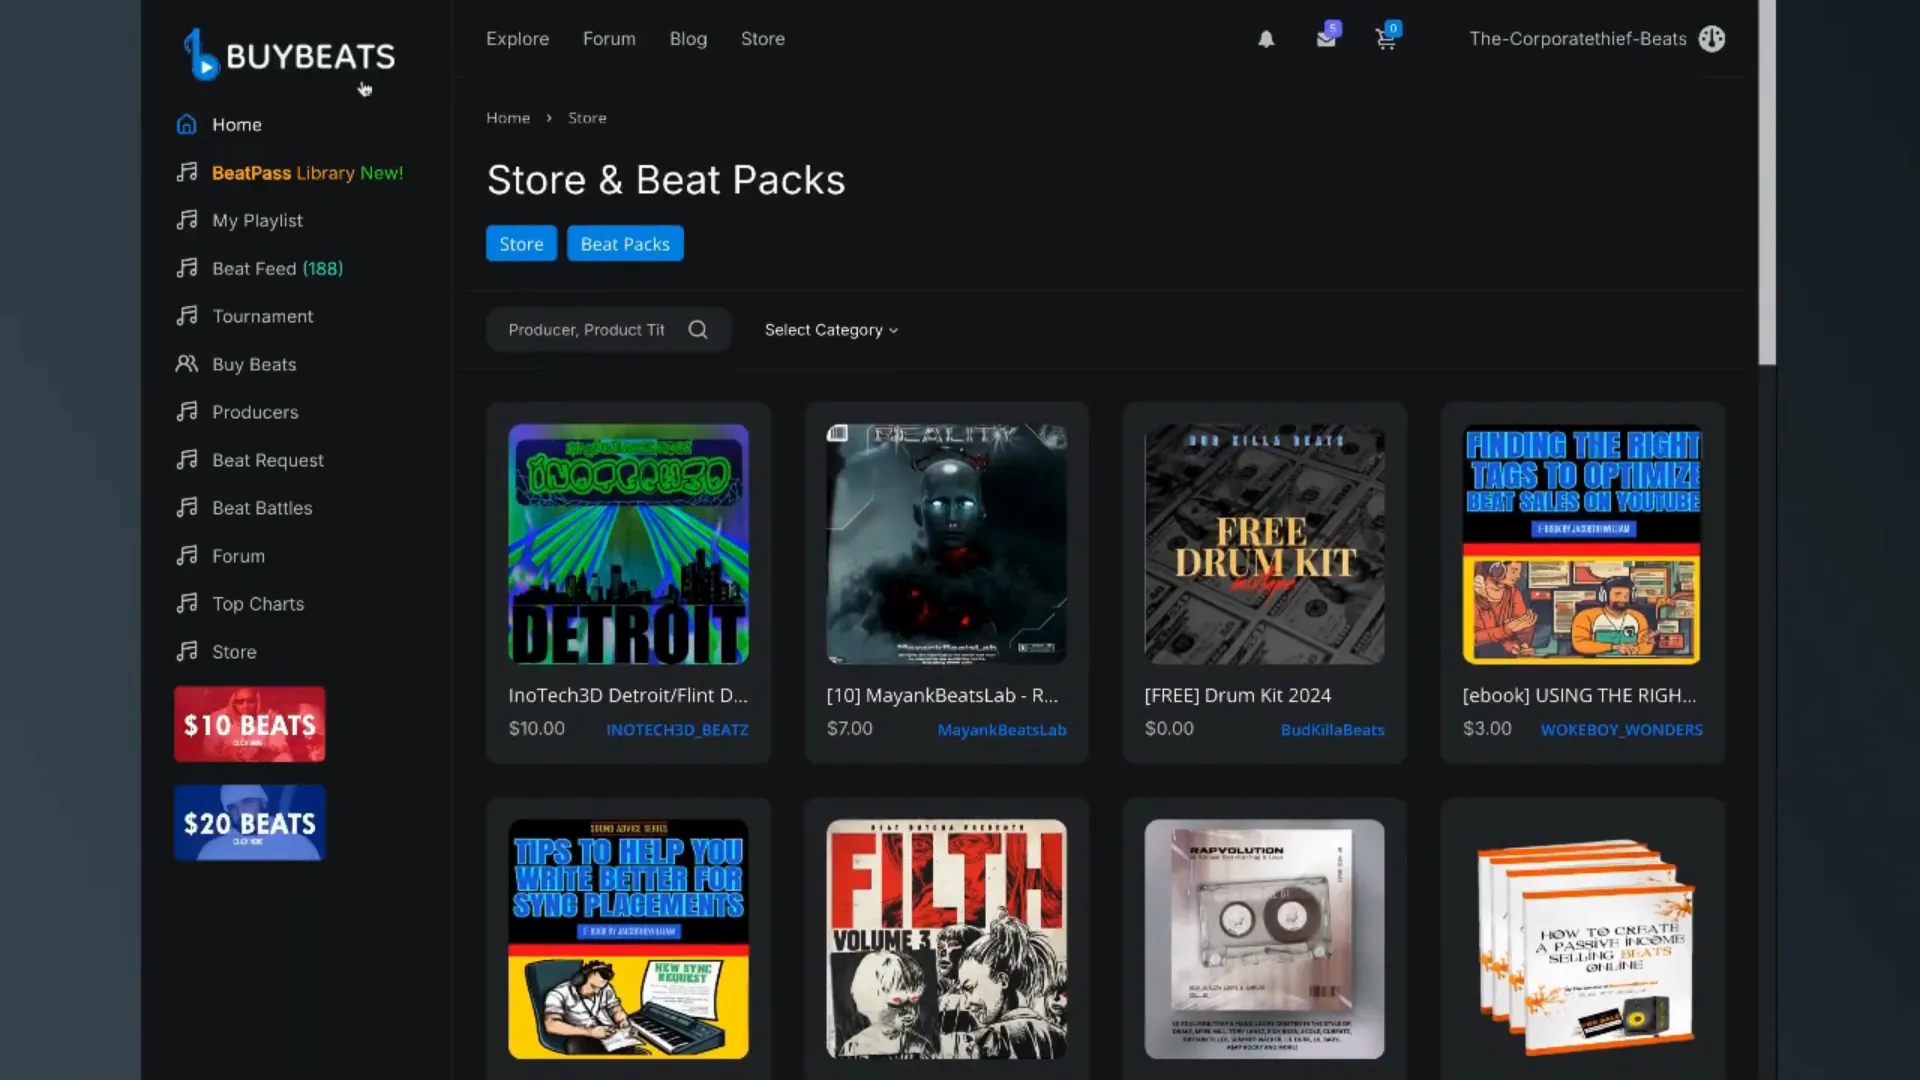Click the BuyBeats logo
The width and height of the screenshot is (1920, 1080).
coord(290,55)
